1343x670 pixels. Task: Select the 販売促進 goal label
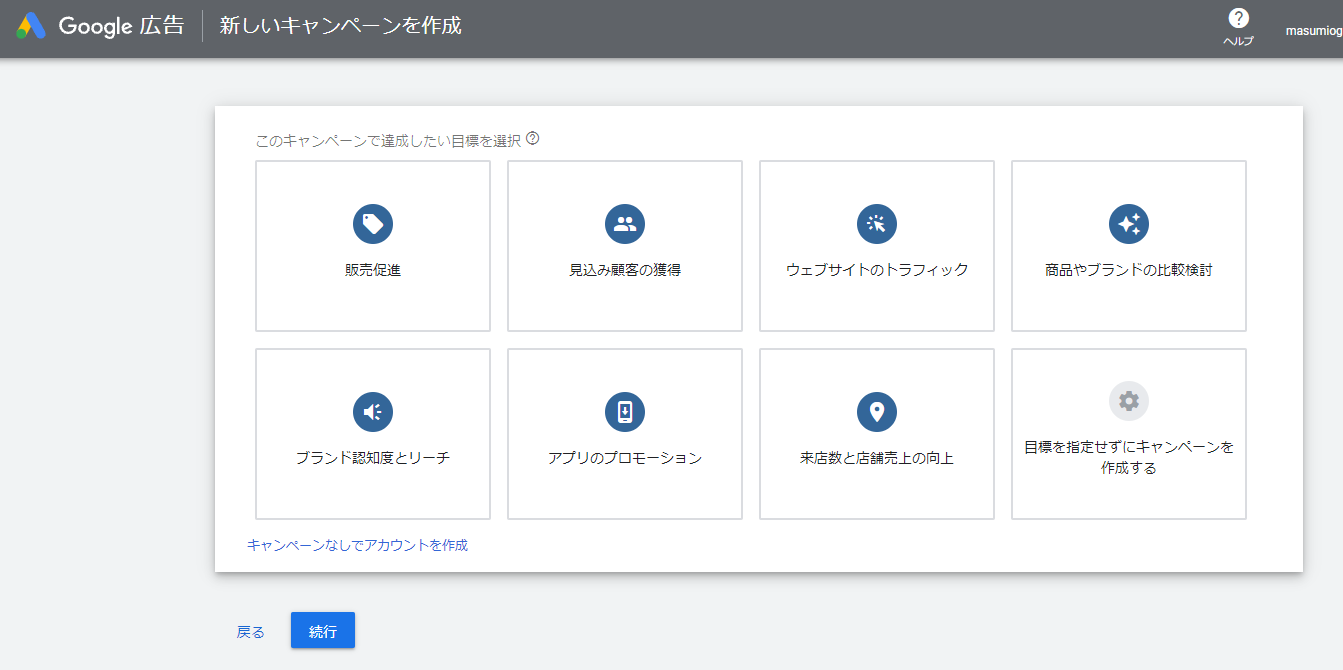(373, 270)
